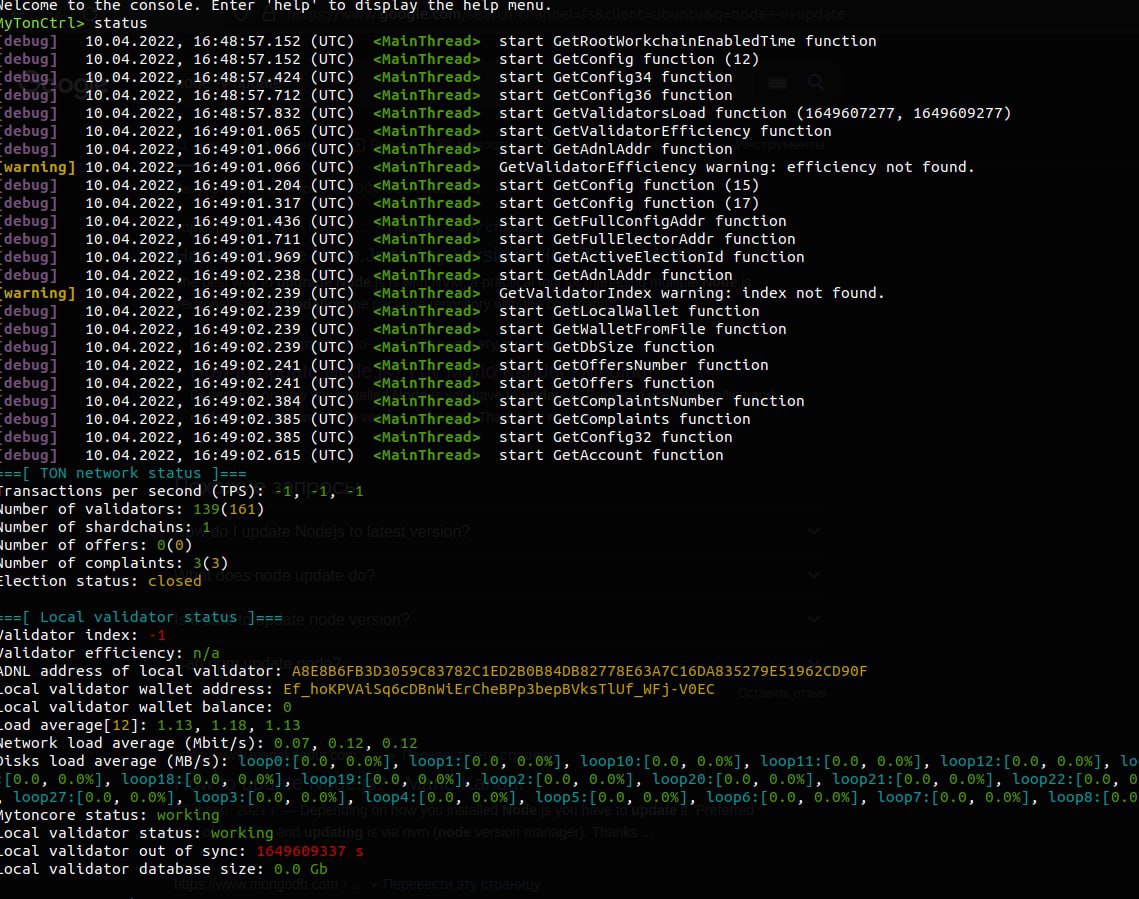
Task: Select the Number of shardchains value
Action: coord(206,527)
